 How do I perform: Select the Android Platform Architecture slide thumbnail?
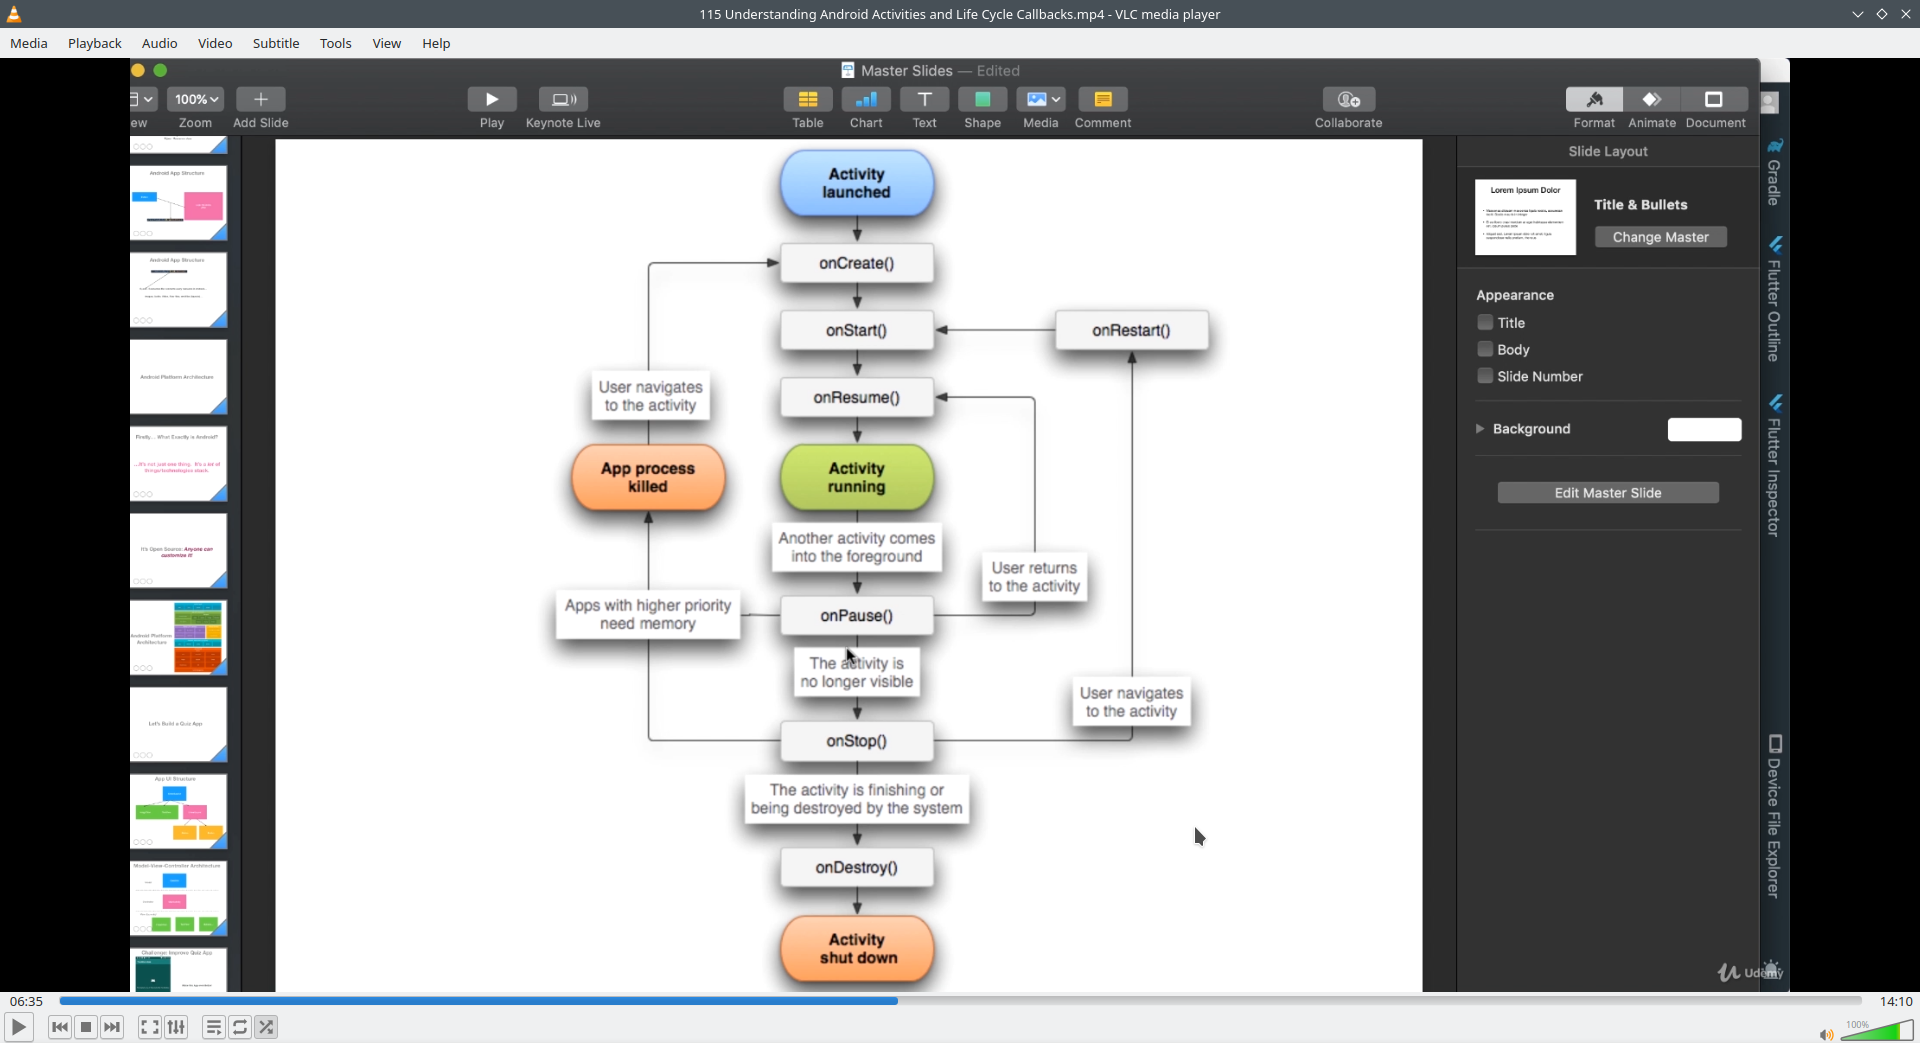pyautogui.click(x=178, y=377)
